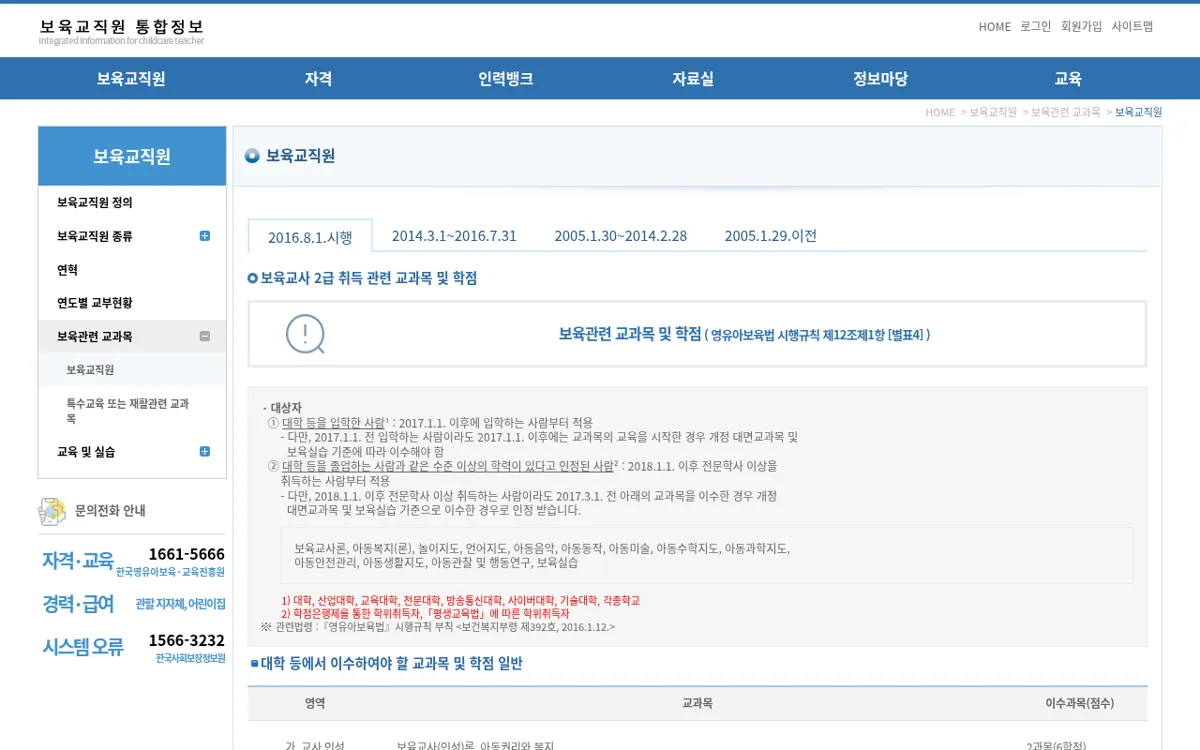Viewport: 1200px width, 750px height.
Task: Click the 보육교사 2급 취득 관련 heading
Action: (369, 278)
